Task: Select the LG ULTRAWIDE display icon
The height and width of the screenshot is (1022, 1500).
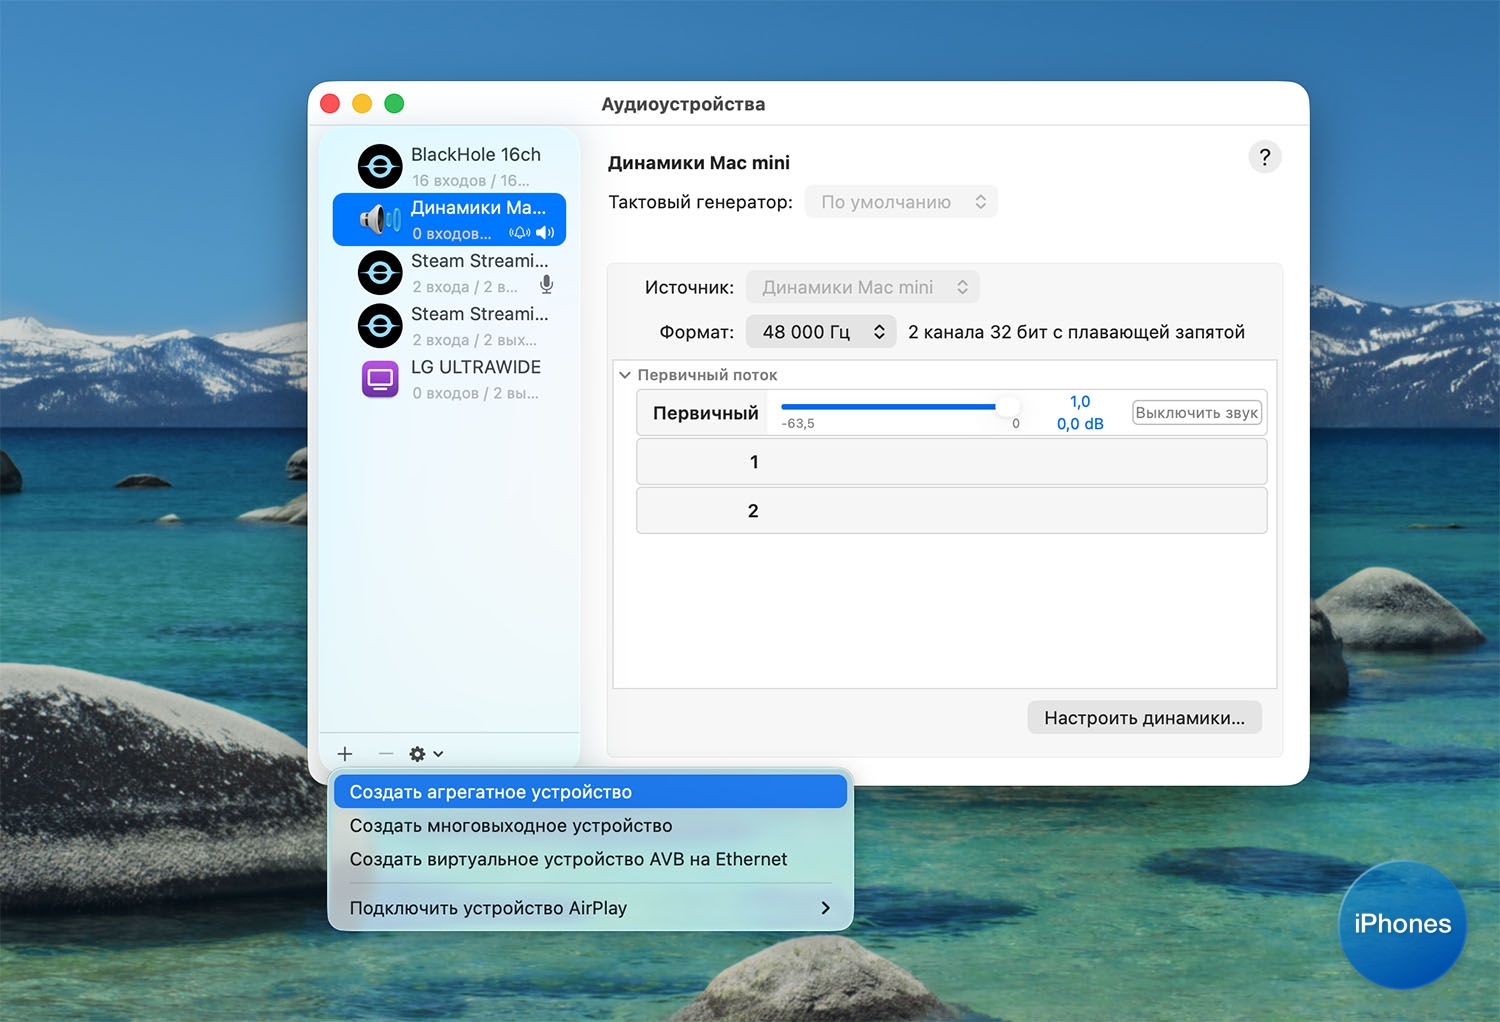Action: tap(380, 379)
